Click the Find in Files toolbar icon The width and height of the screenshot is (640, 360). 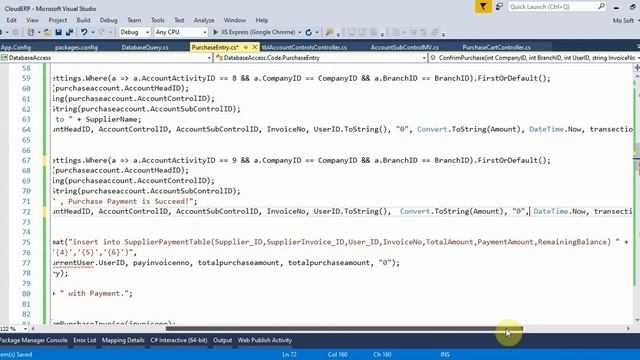[329, 32]
